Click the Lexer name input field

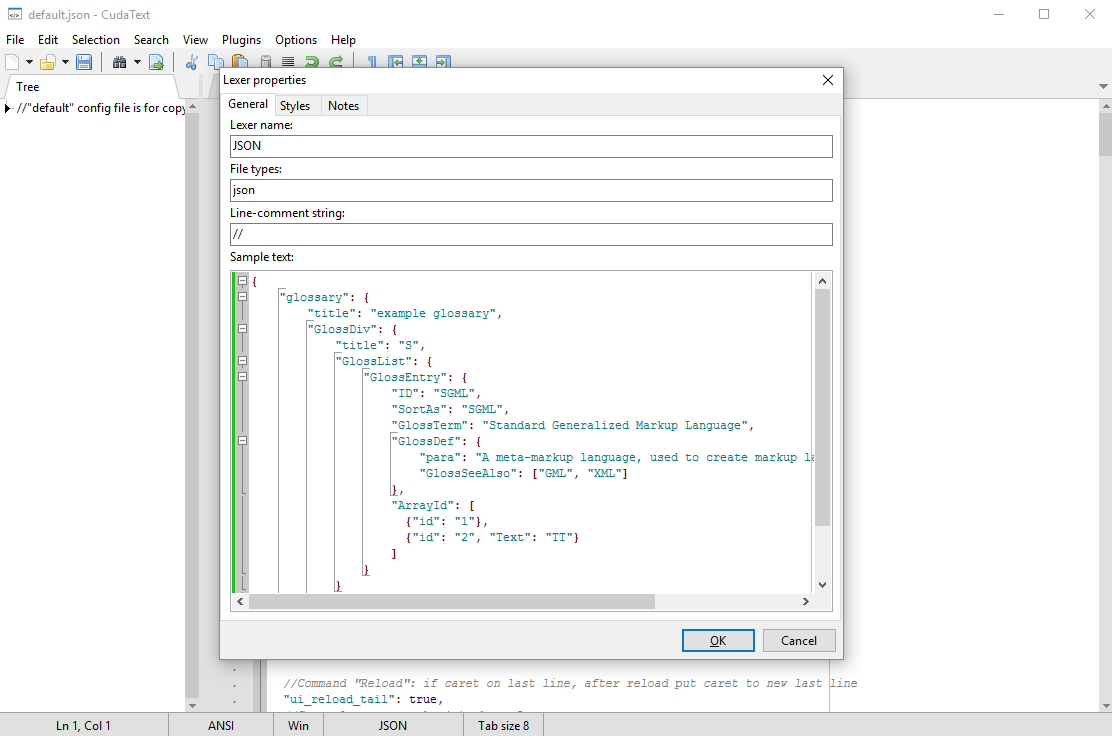tap(531, 146)
